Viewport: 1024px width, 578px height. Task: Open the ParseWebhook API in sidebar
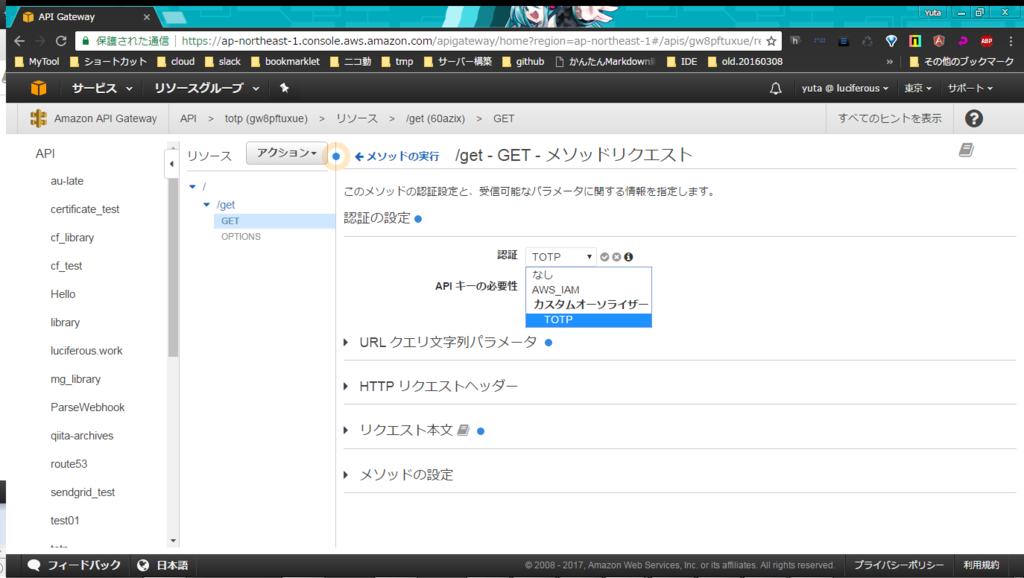[88, 407]
